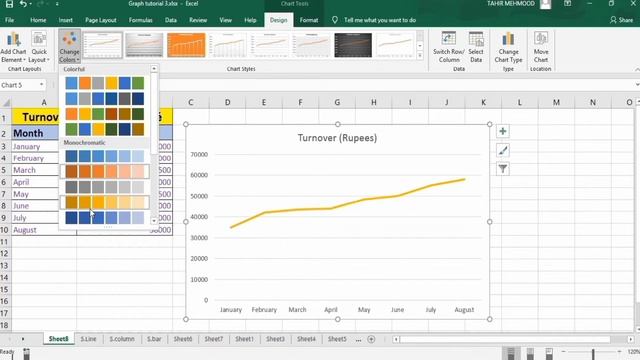The height and width of the screenshot is (360, 640).
Task: Click the Save icon in title bar
Action: pyautogui.click(x=9, y=4)
